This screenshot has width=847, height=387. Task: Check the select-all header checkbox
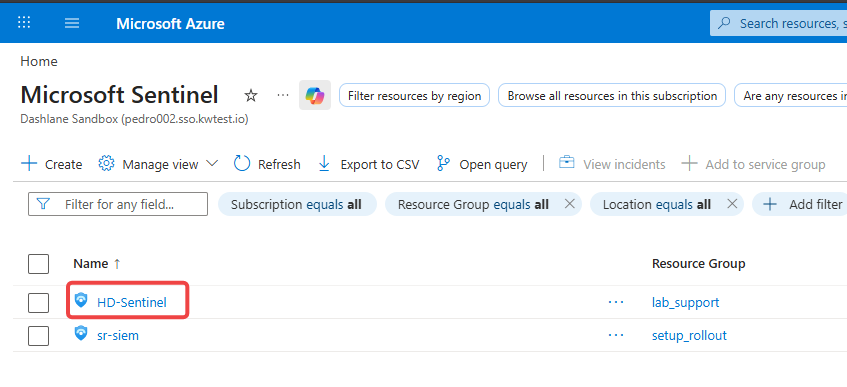coord(38,264)
